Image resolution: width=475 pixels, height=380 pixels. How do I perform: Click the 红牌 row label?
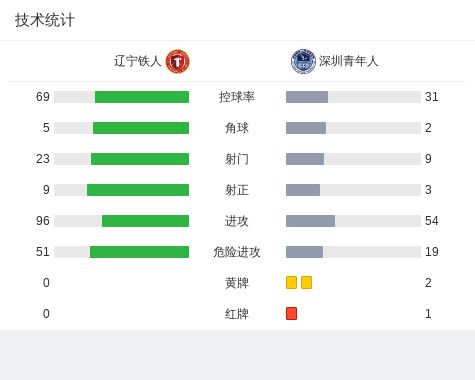[x=237, y=314]
